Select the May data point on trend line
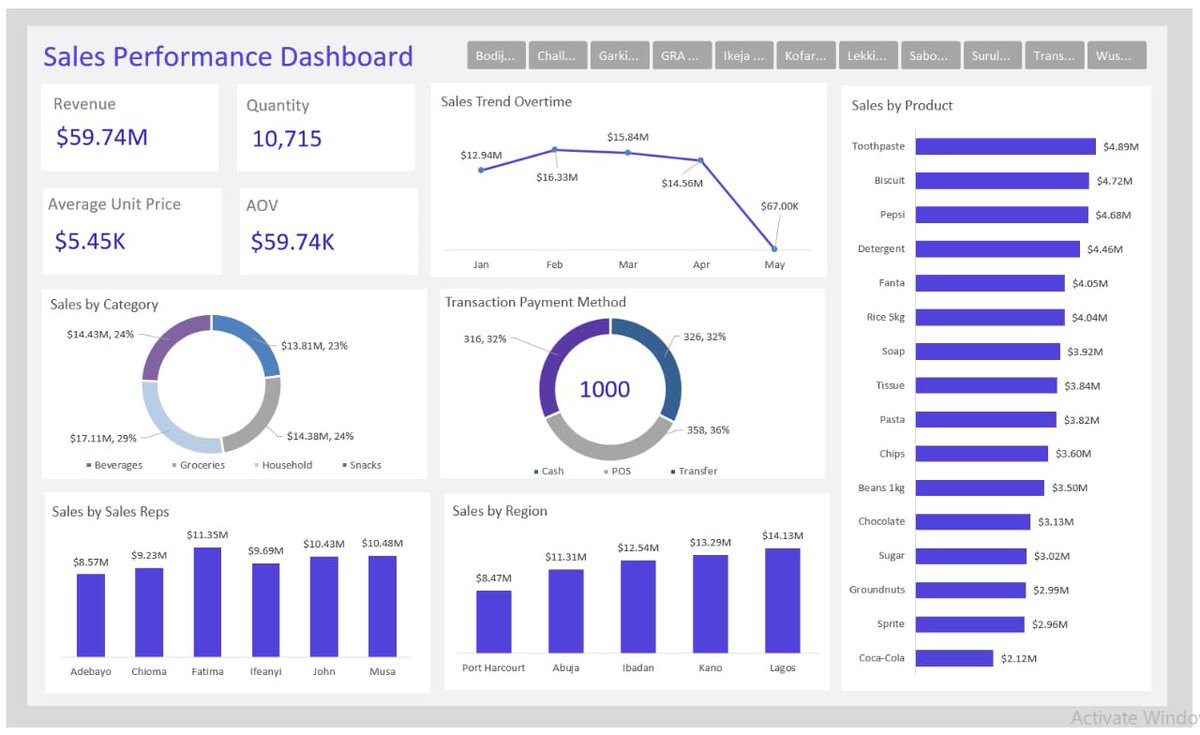 (x=774, y=248)
